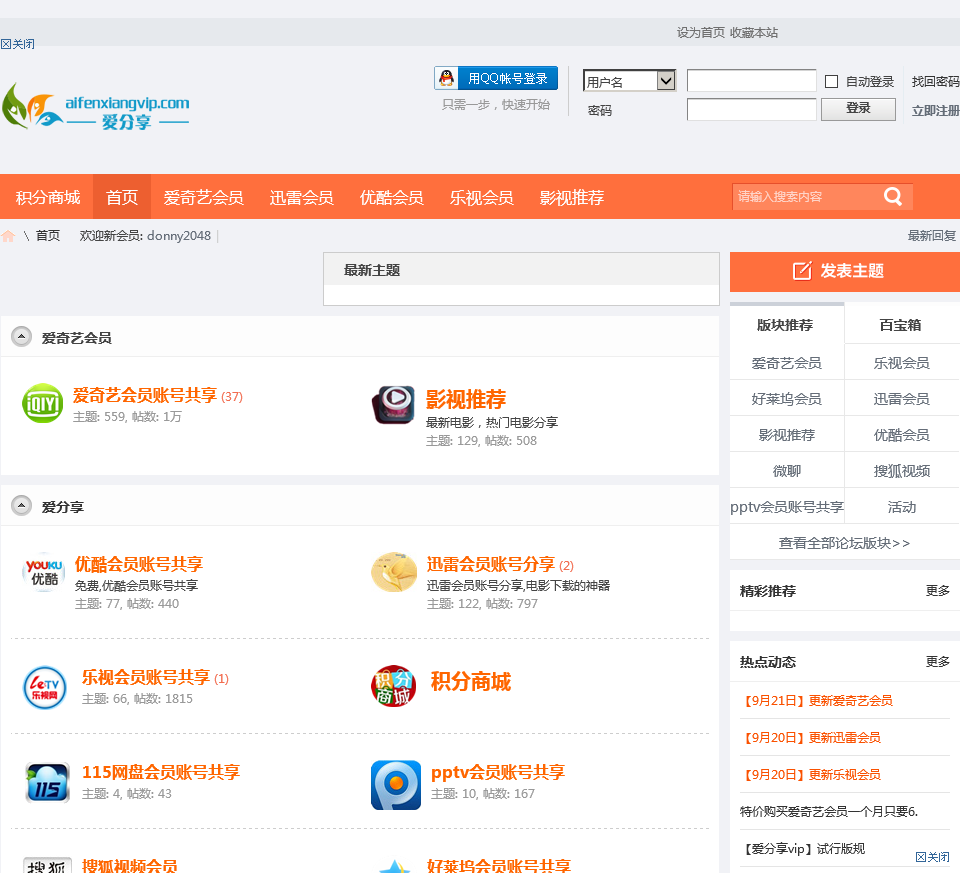Click 搜狐视频 in the sidebar
This screenshot has width=960, height=873.
[x=902, y=471]
